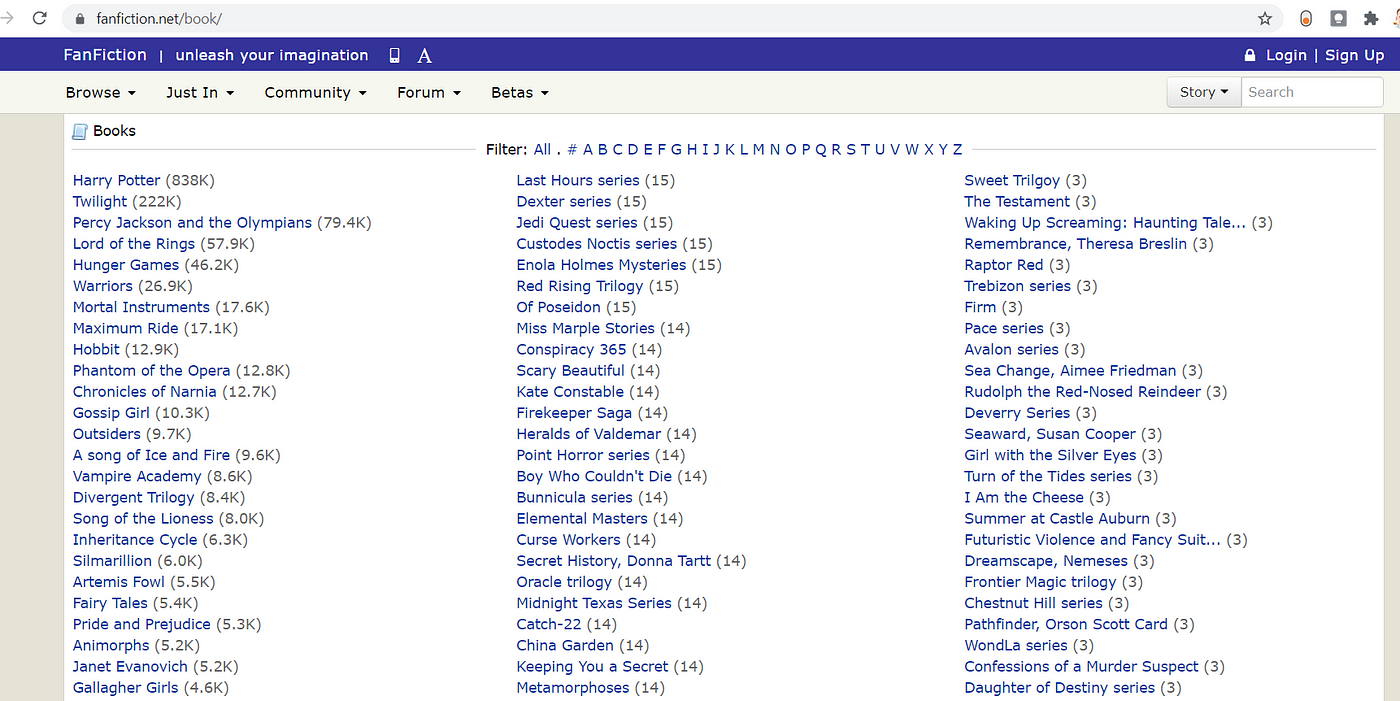Open Percy Jackson and the Olympians
The image size is (1400, 701).
(x=192, y=222)
